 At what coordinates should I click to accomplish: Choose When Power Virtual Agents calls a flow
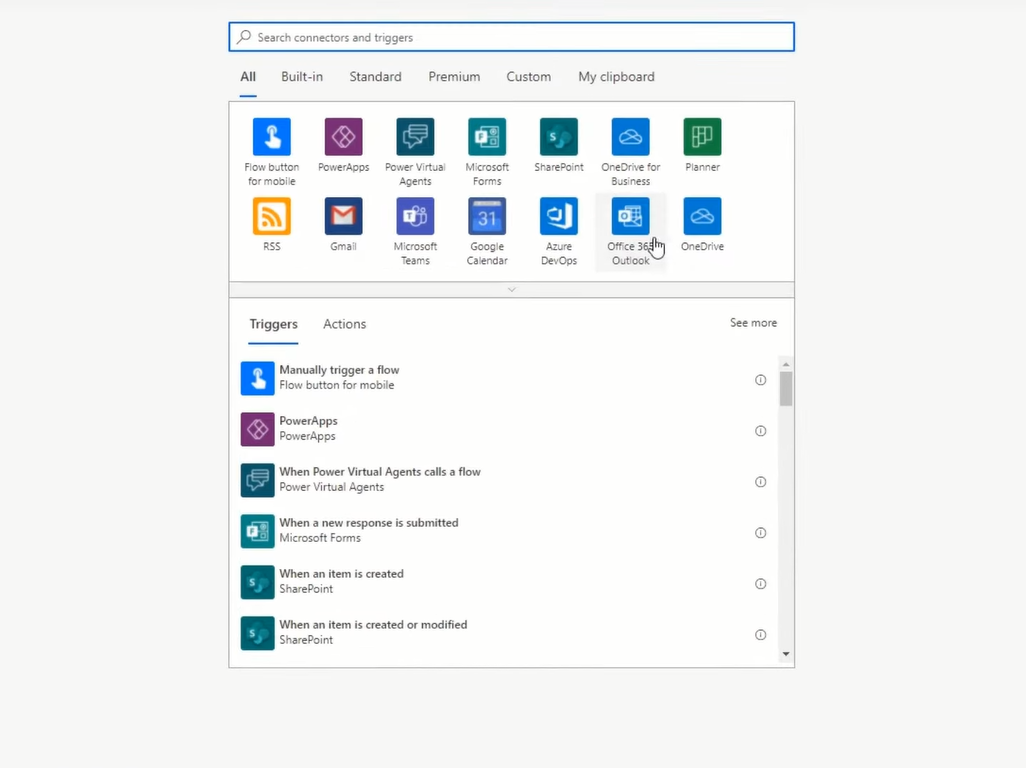pos(503,480)
